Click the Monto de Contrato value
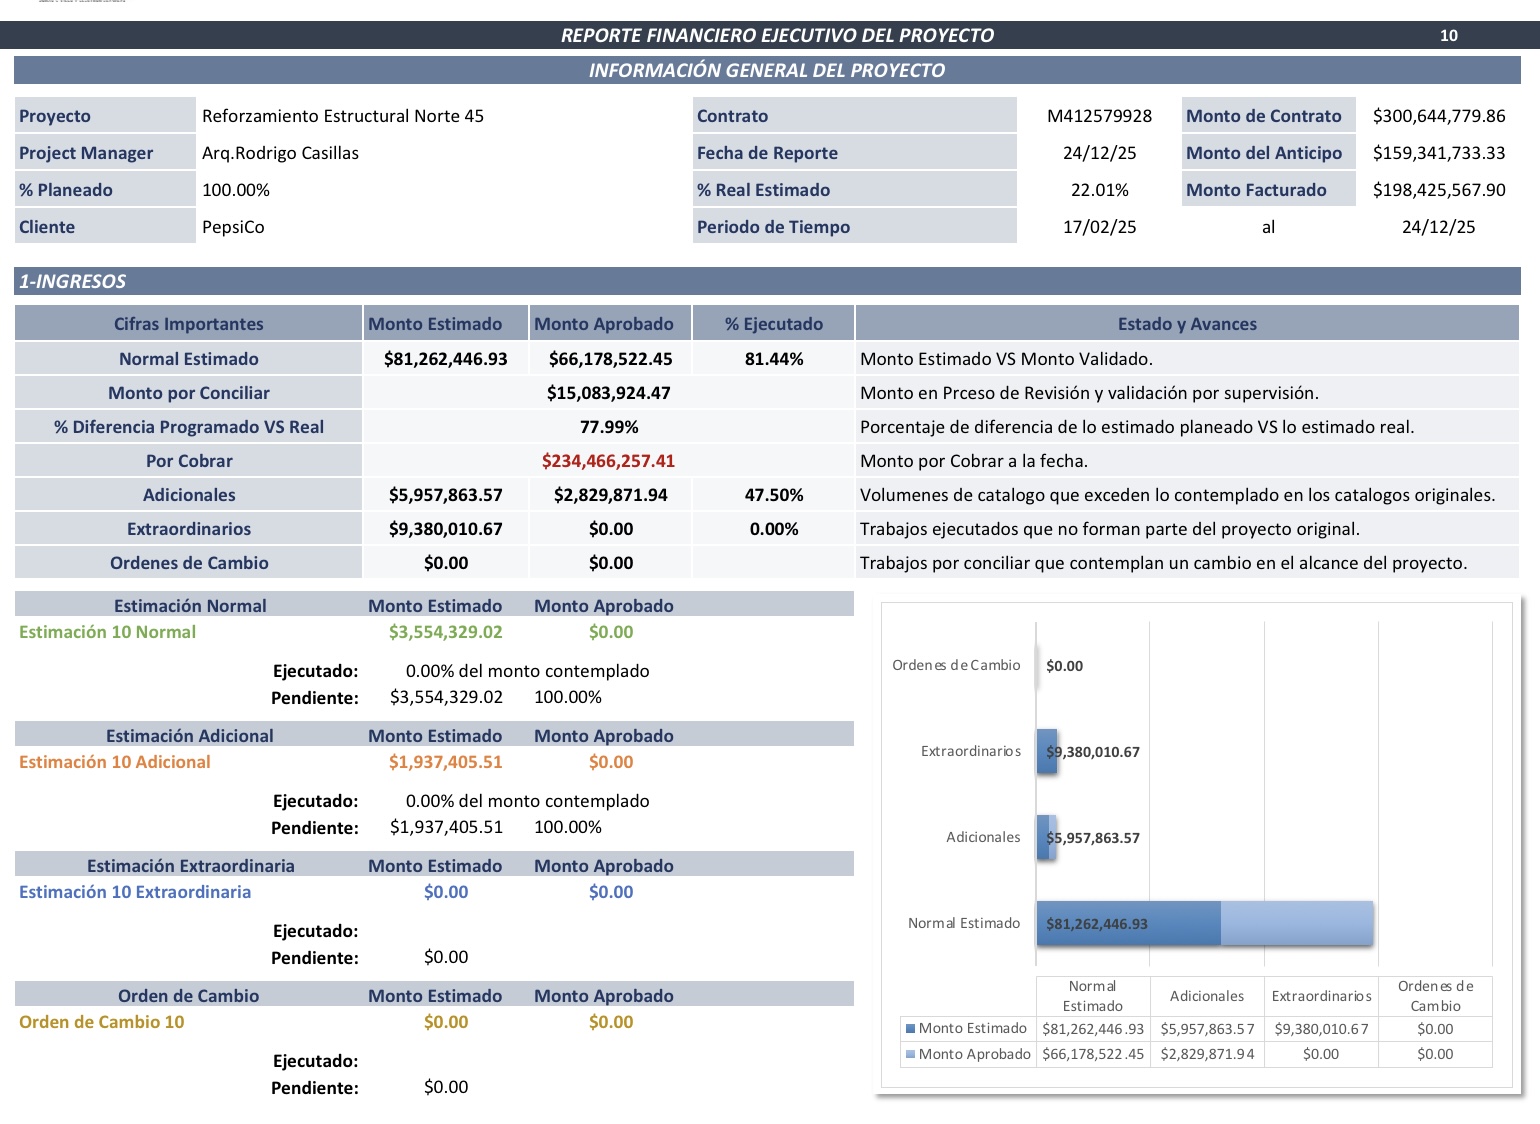Screen dimensions: 1540x1124 pos(1440,115)
